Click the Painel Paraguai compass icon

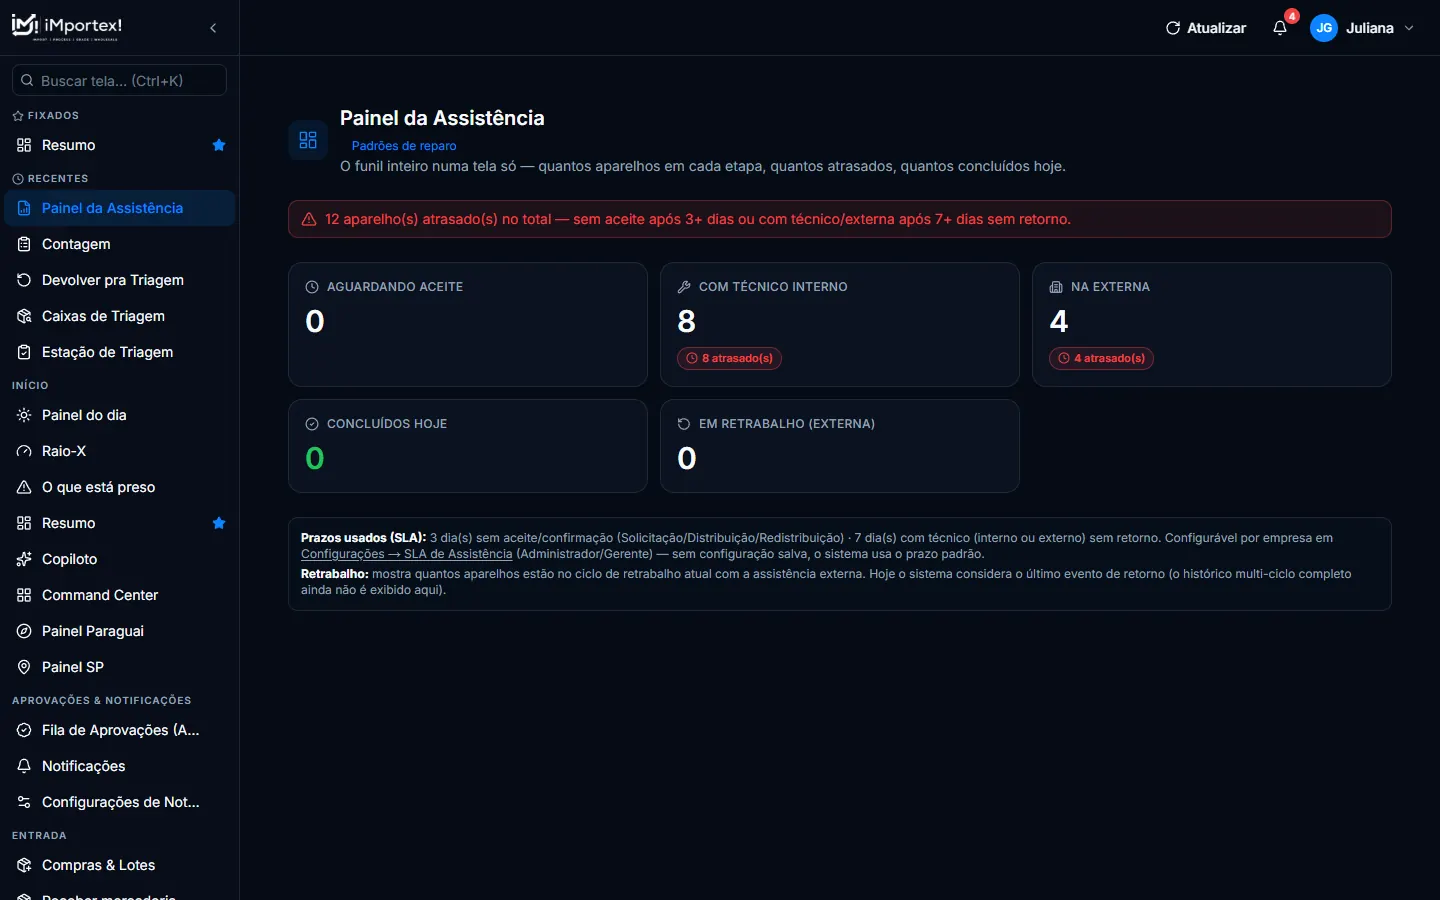[x=24, y=631]
